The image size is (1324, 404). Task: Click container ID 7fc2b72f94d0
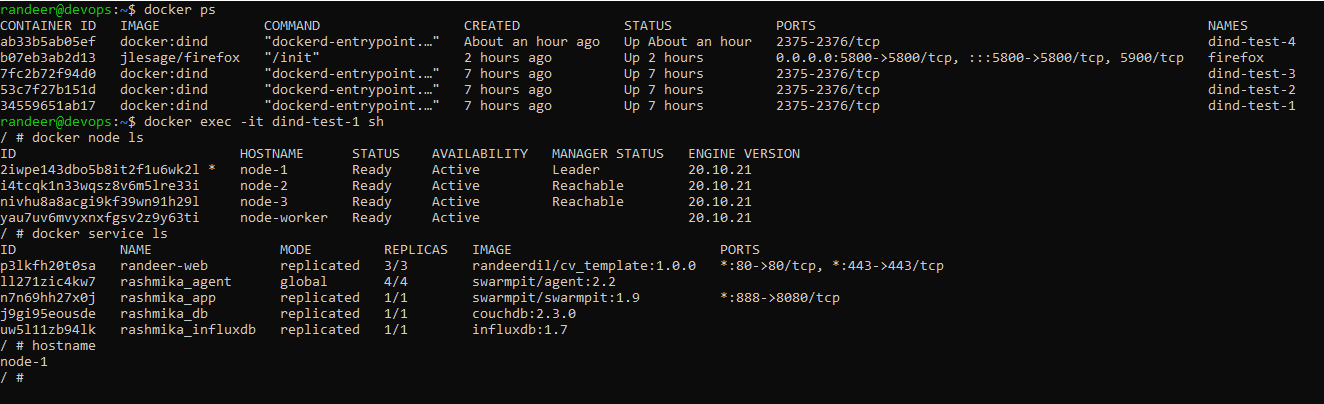48,74
